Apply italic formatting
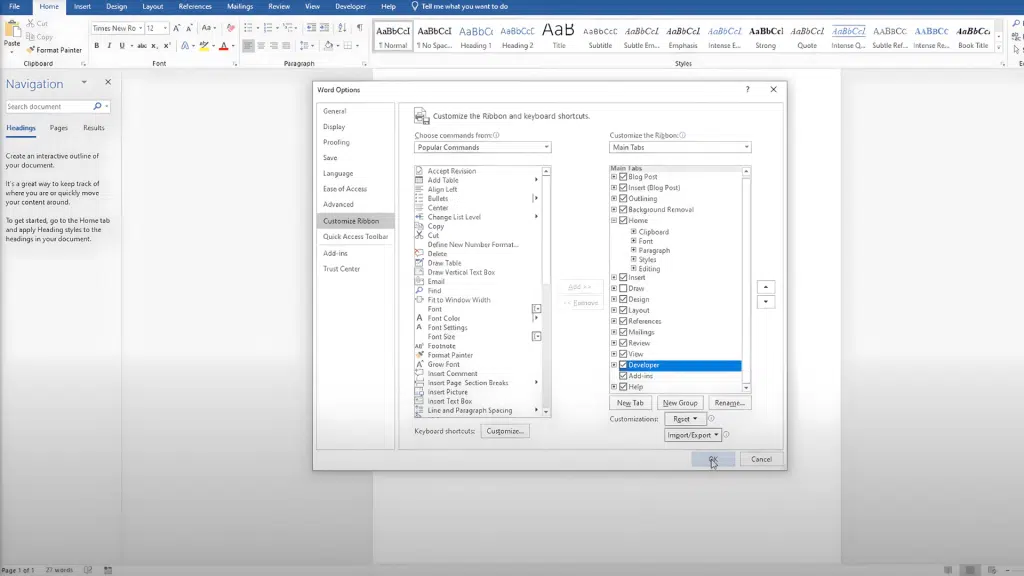Image resolution: width=1024 pixels, height=576 pixels. click(110, 45)
